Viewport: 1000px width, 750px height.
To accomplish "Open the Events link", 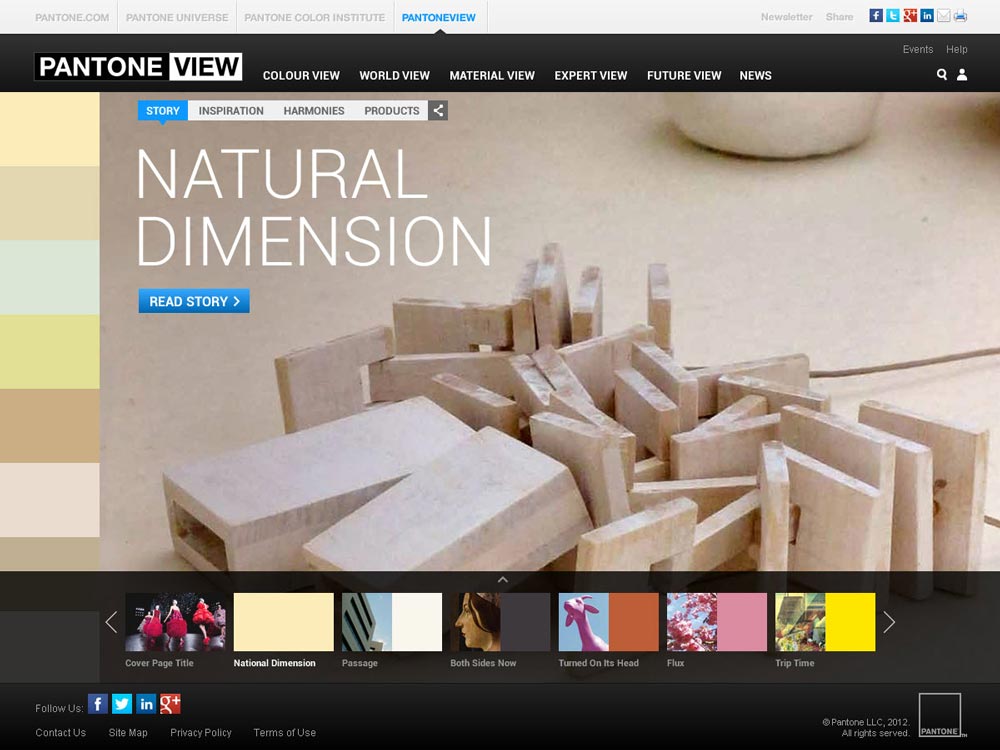I will coord(918,49).
